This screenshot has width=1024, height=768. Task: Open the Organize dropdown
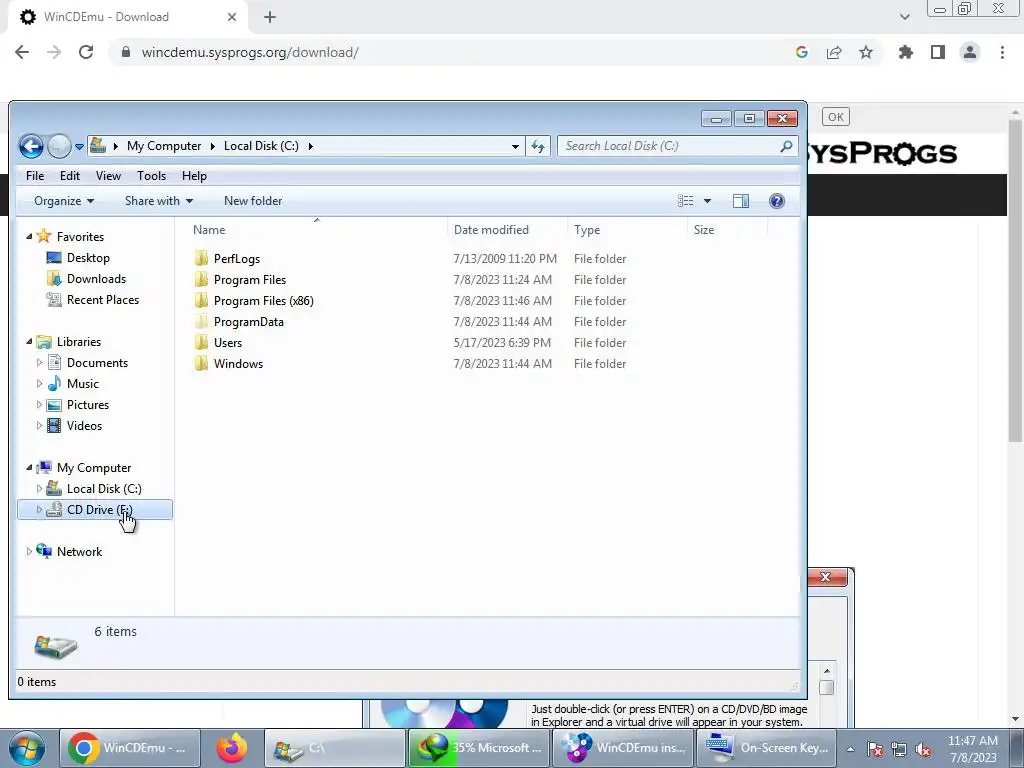pyautogui.click(x=64, y=201)
